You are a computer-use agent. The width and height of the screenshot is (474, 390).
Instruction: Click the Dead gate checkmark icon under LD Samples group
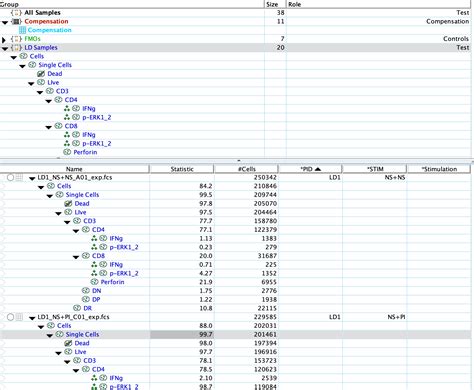pyautogui.click(x=41, y=74)
